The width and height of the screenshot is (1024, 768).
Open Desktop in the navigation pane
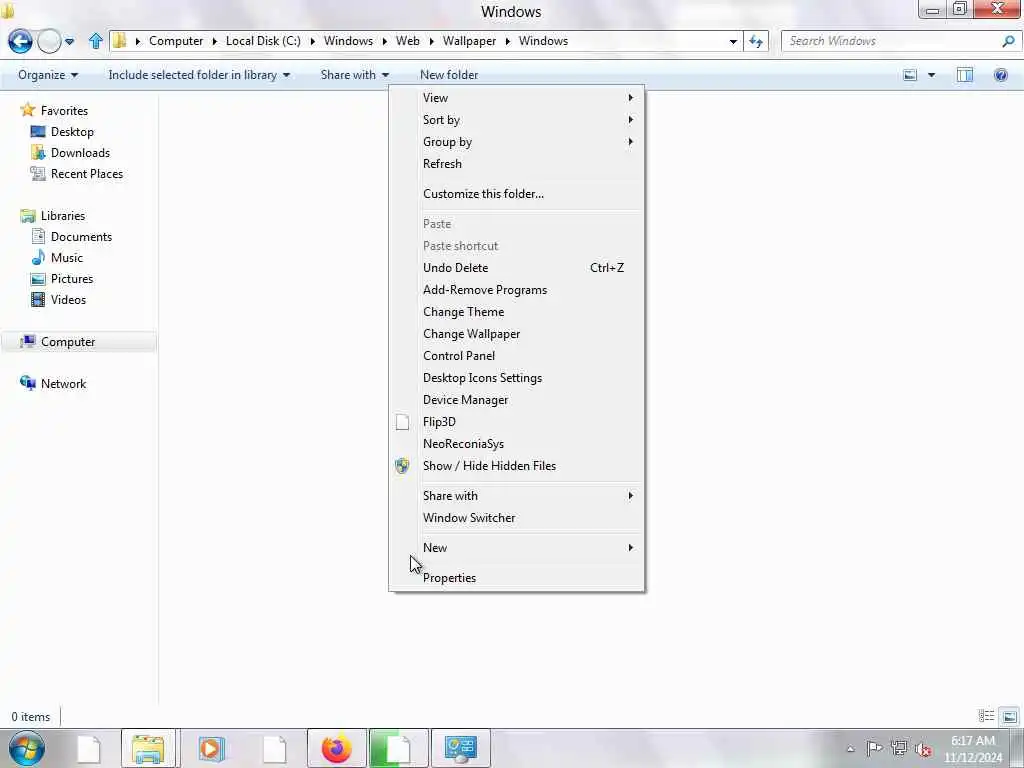click(x=72, y=132)
